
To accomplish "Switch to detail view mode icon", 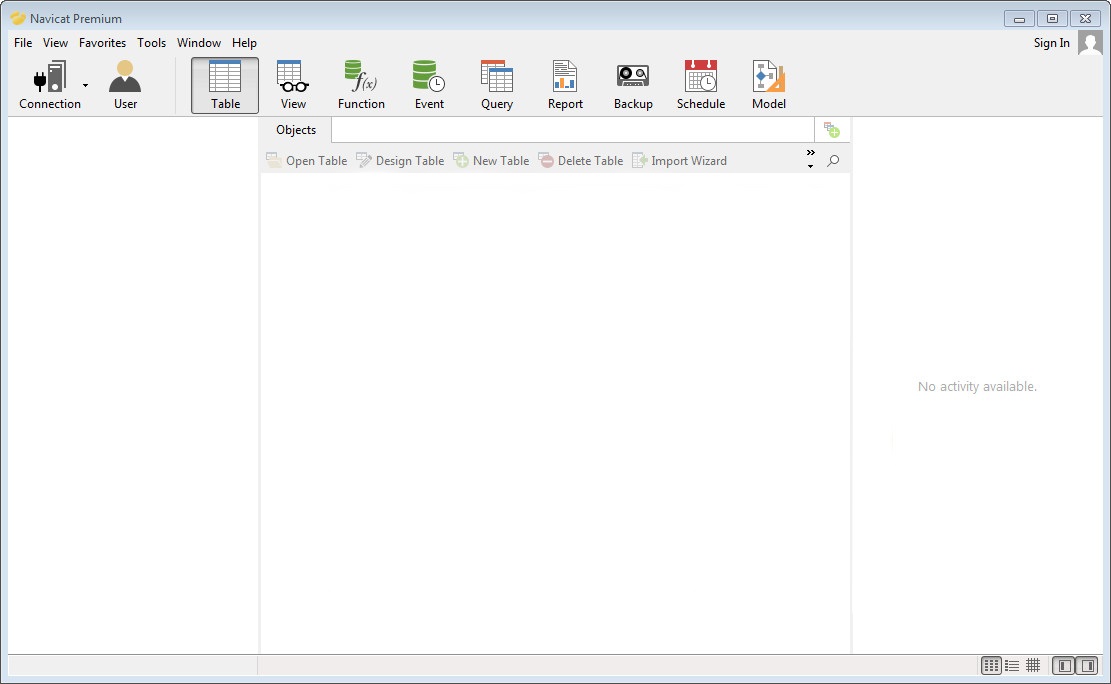I will point(1013,666).
